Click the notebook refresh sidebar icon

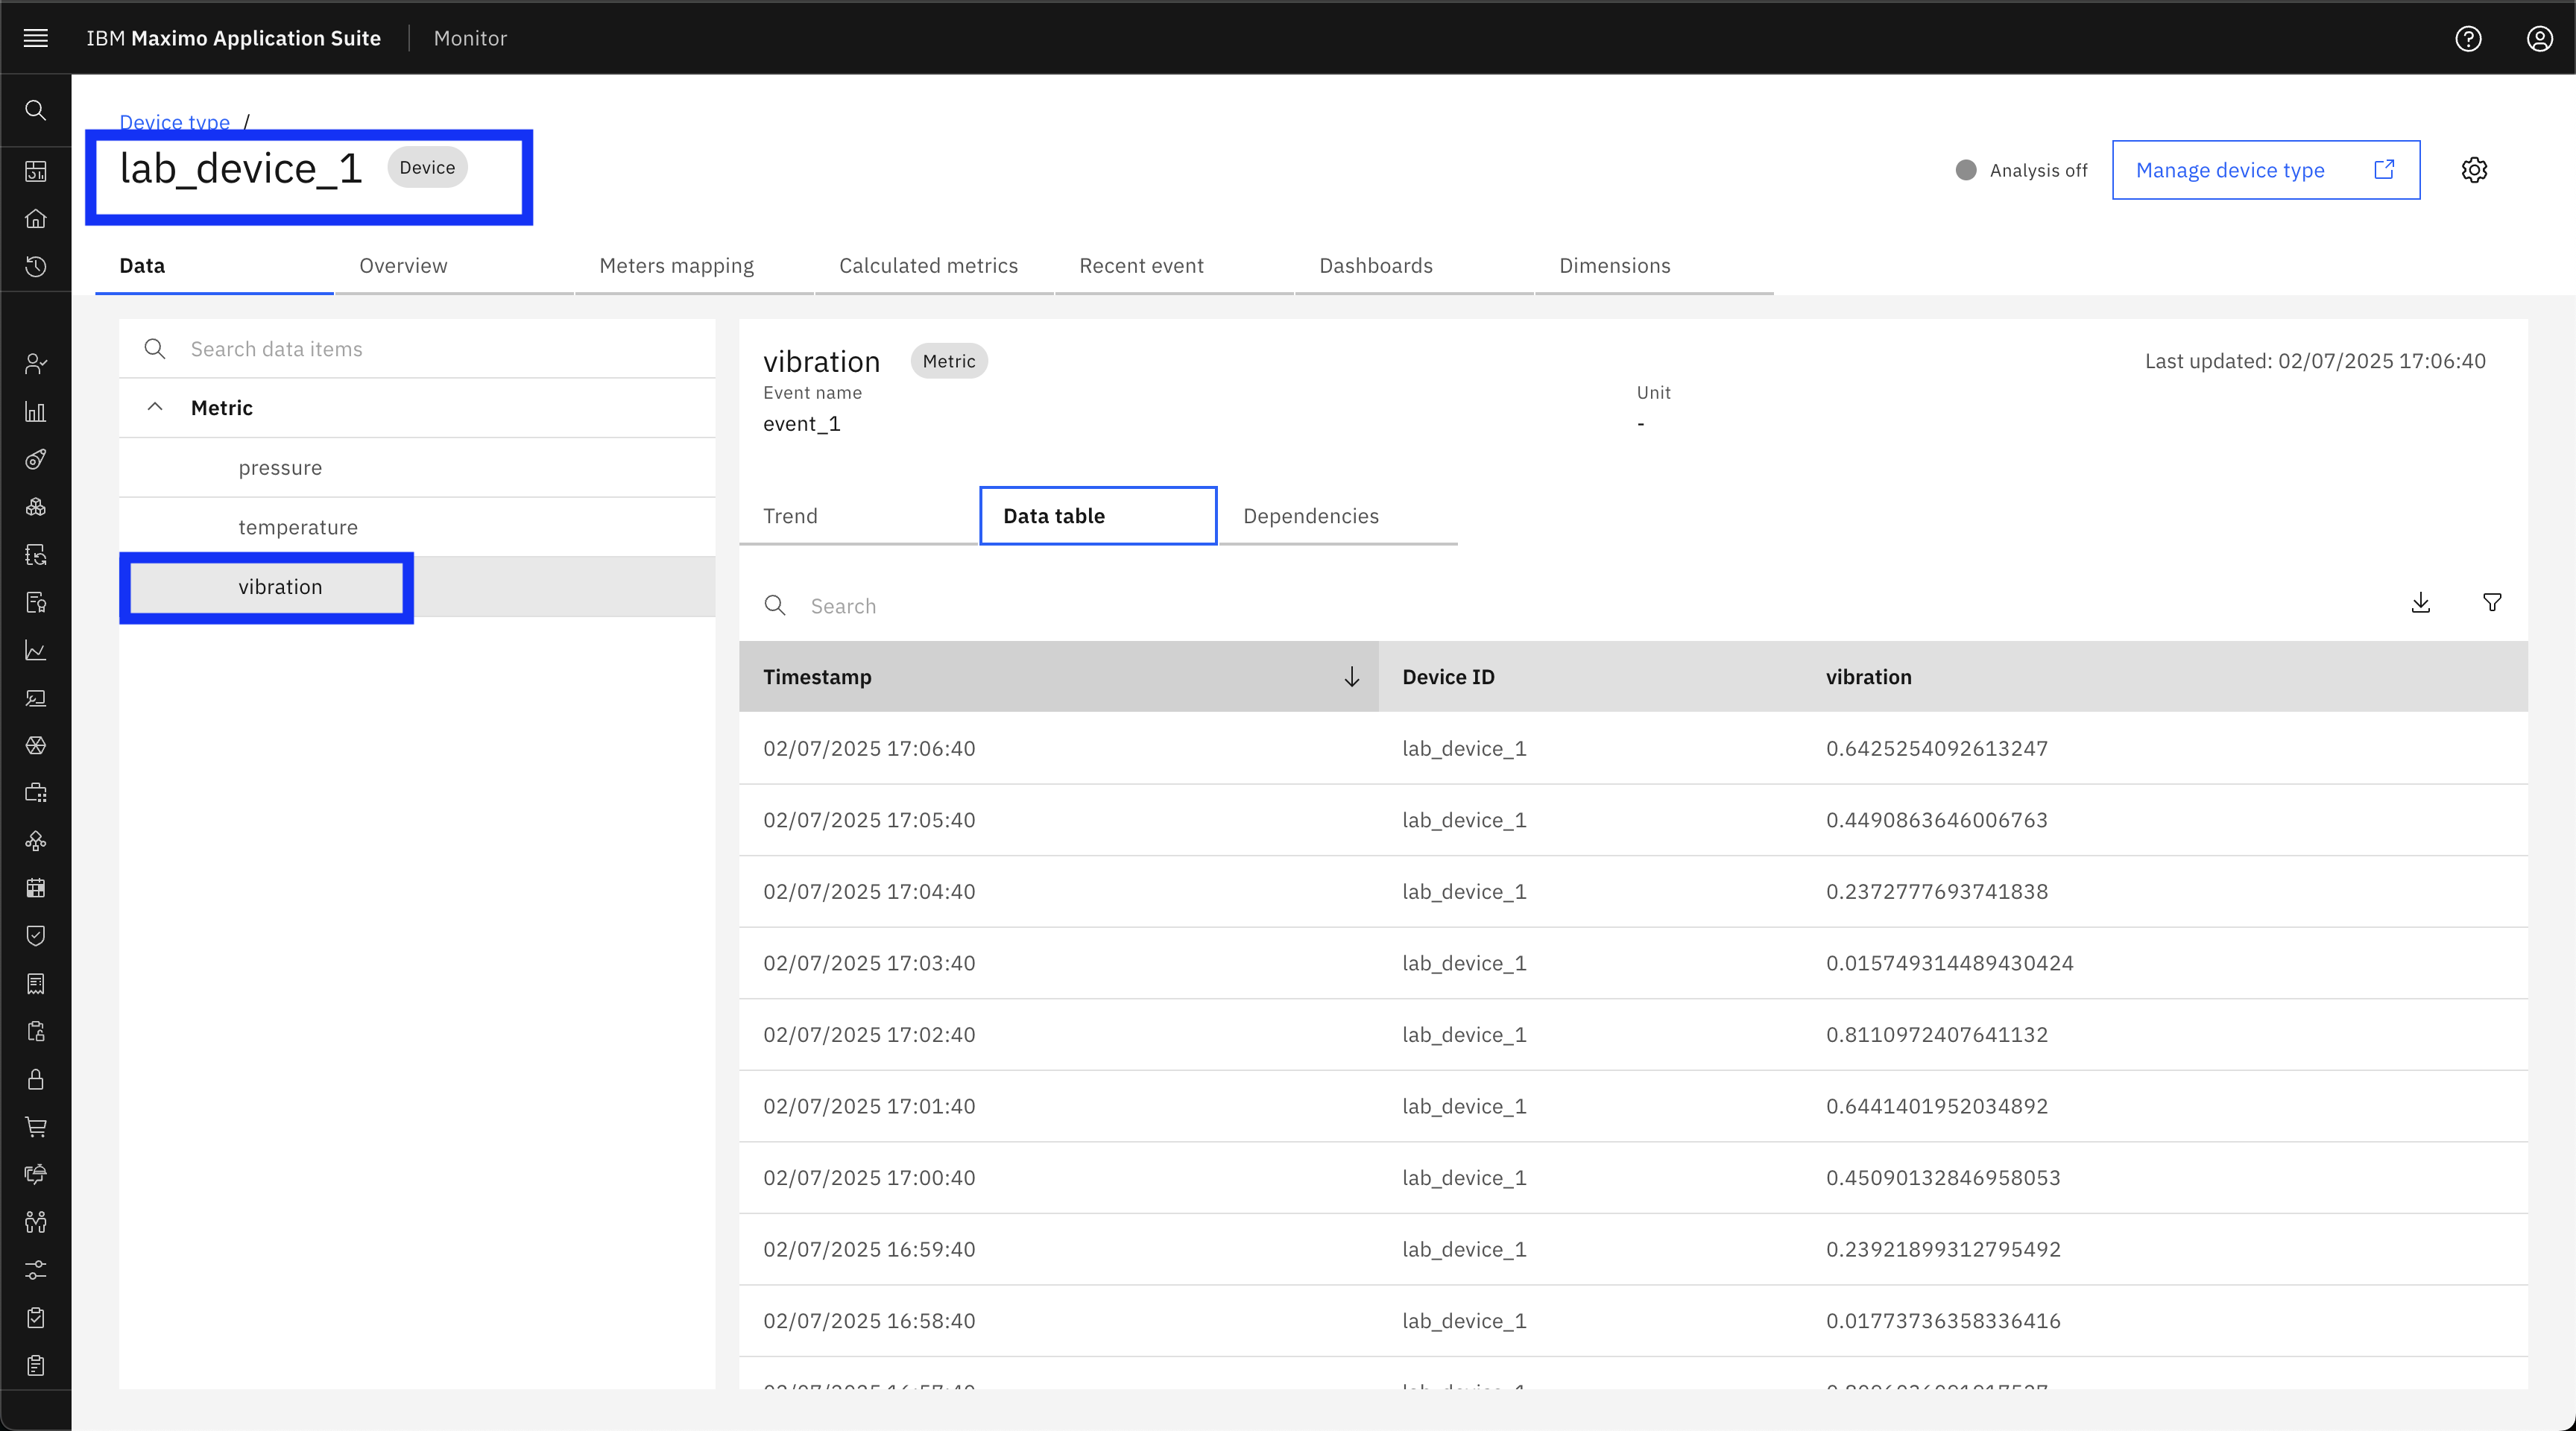[36, 555]
